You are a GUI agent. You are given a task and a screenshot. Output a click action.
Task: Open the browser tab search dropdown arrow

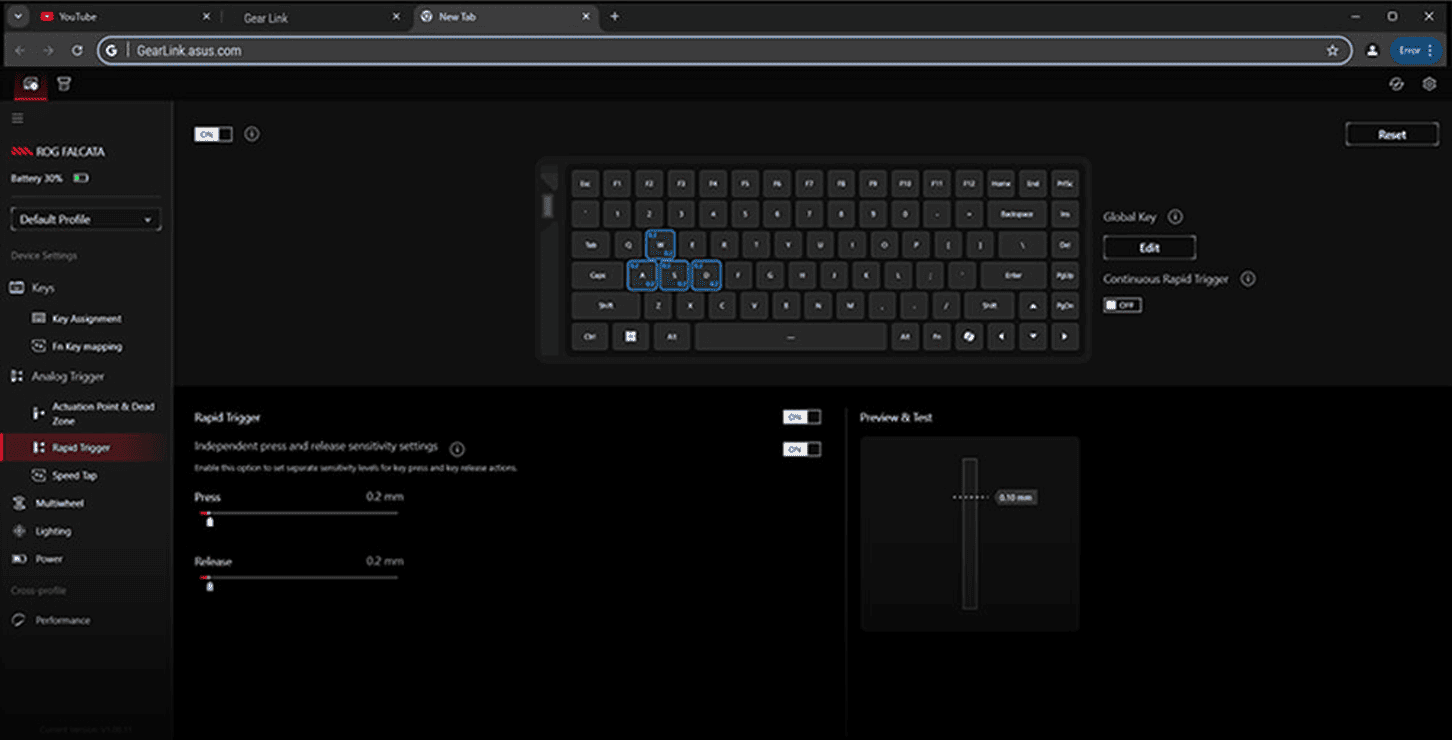click(18, 17)
